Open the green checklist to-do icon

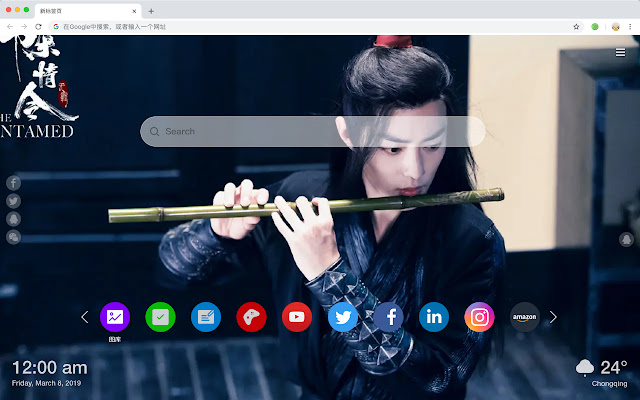(160, 317)
